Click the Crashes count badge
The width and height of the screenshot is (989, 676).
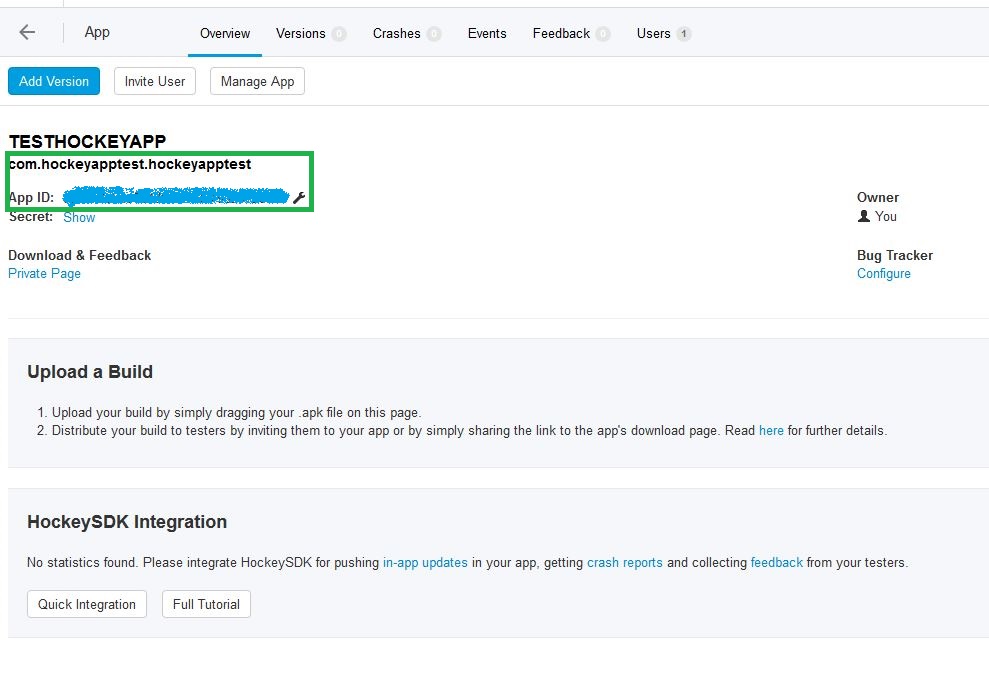433,33
